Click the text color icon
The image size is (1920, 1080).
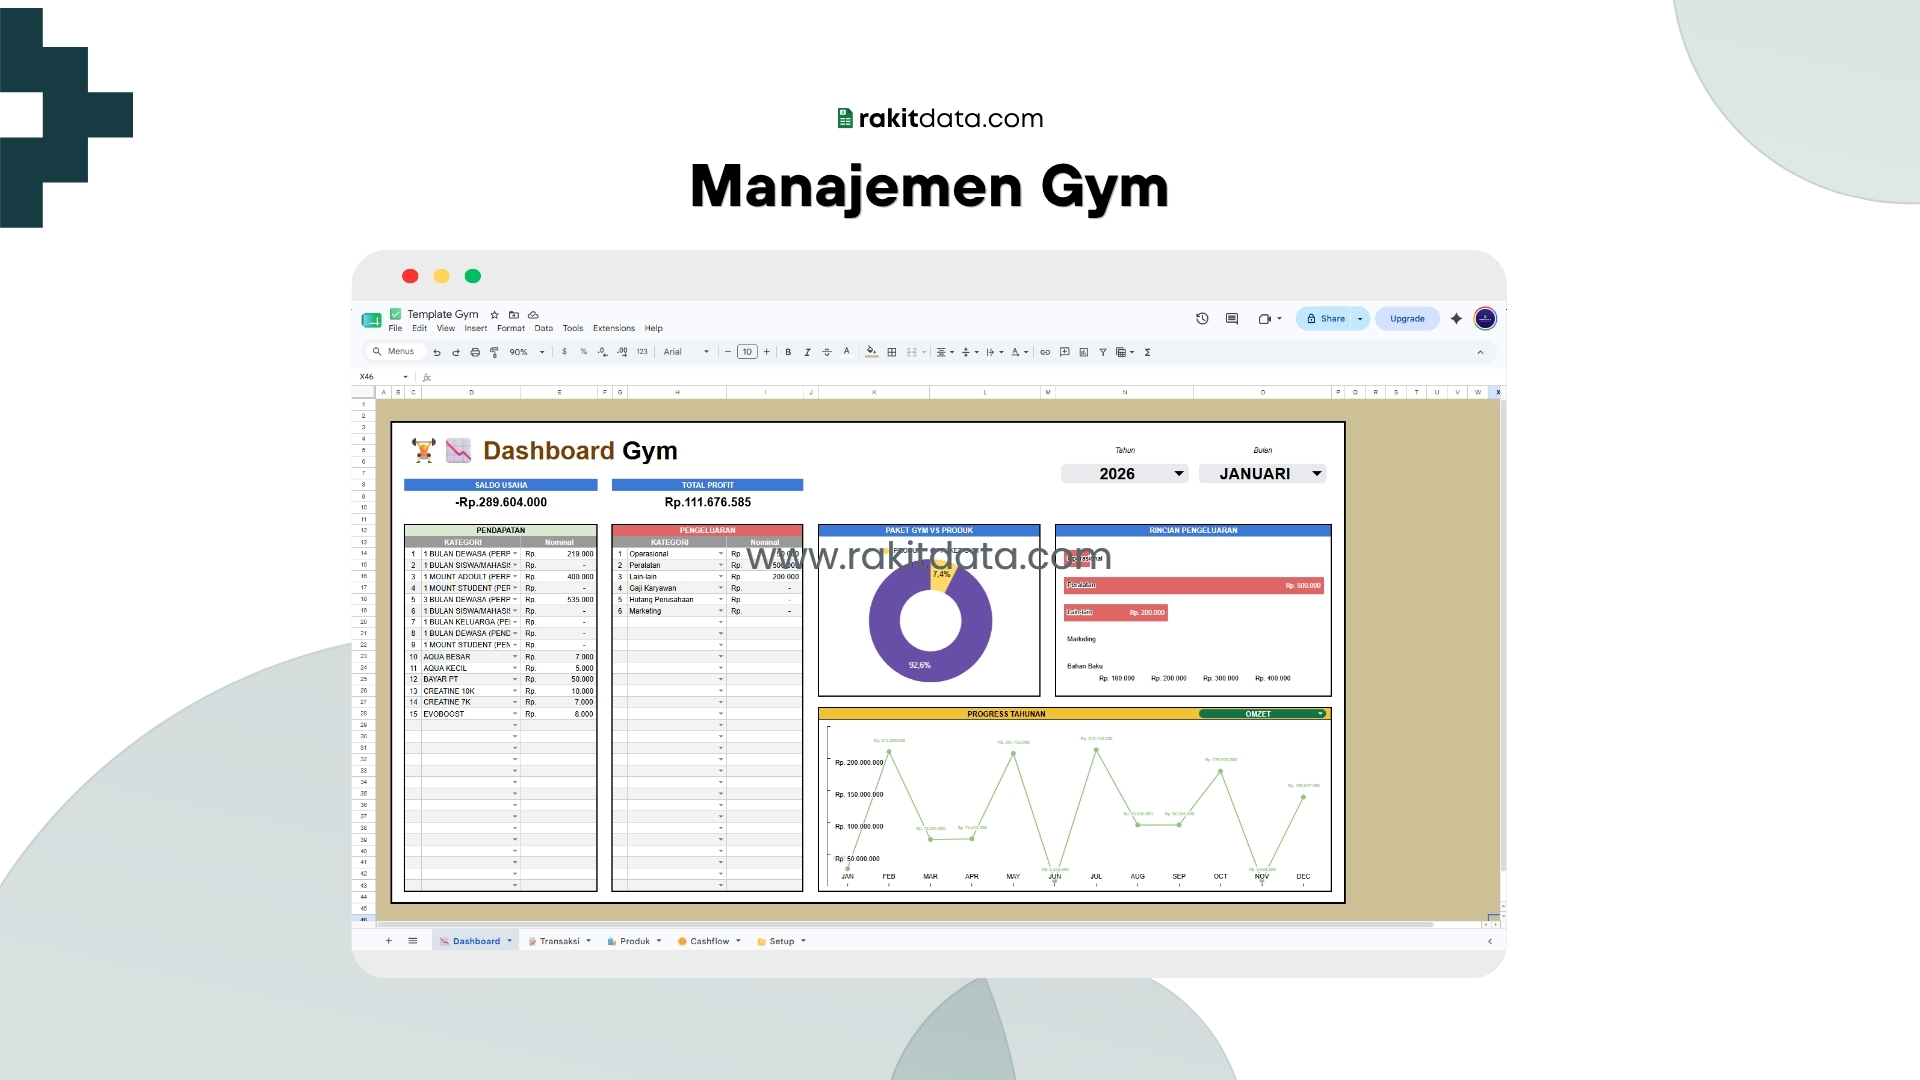847,352
